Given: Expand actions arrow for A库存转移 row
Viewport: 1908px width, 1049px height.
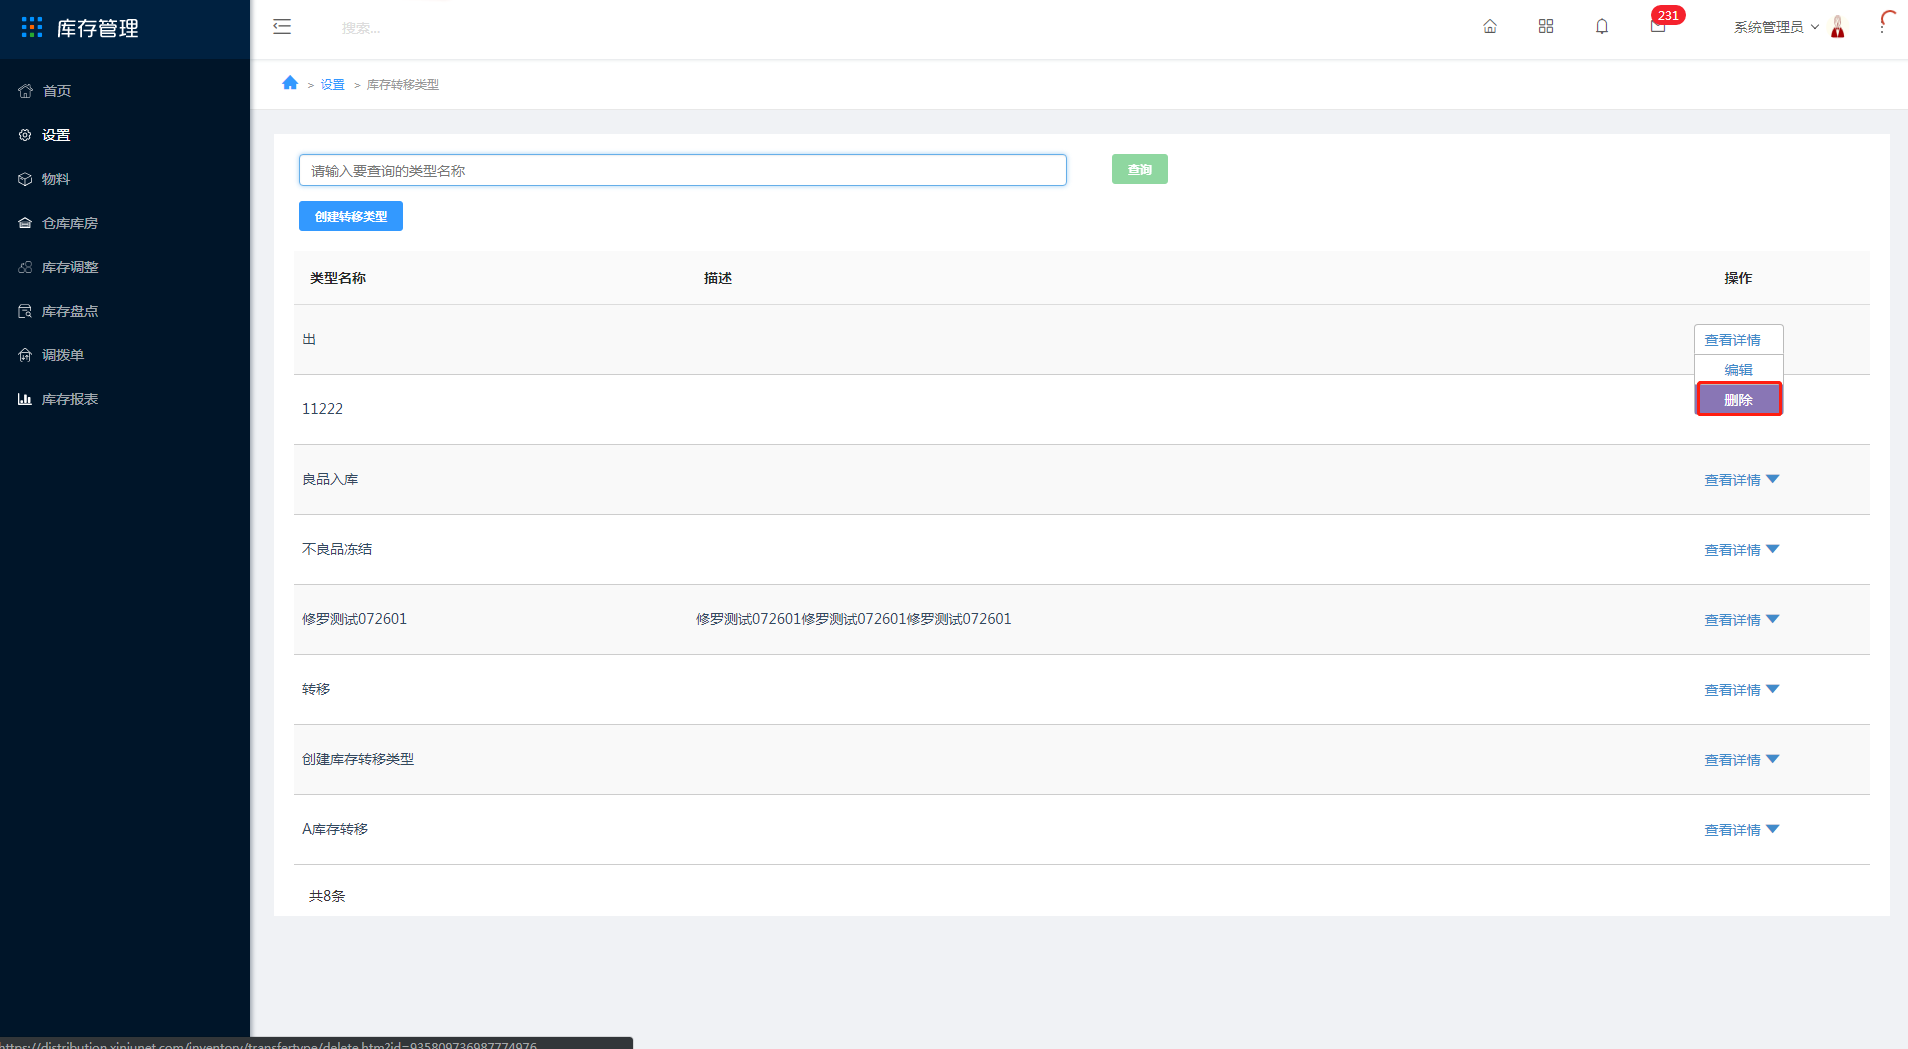Looking at the screenshot, I should [1773, 829].
